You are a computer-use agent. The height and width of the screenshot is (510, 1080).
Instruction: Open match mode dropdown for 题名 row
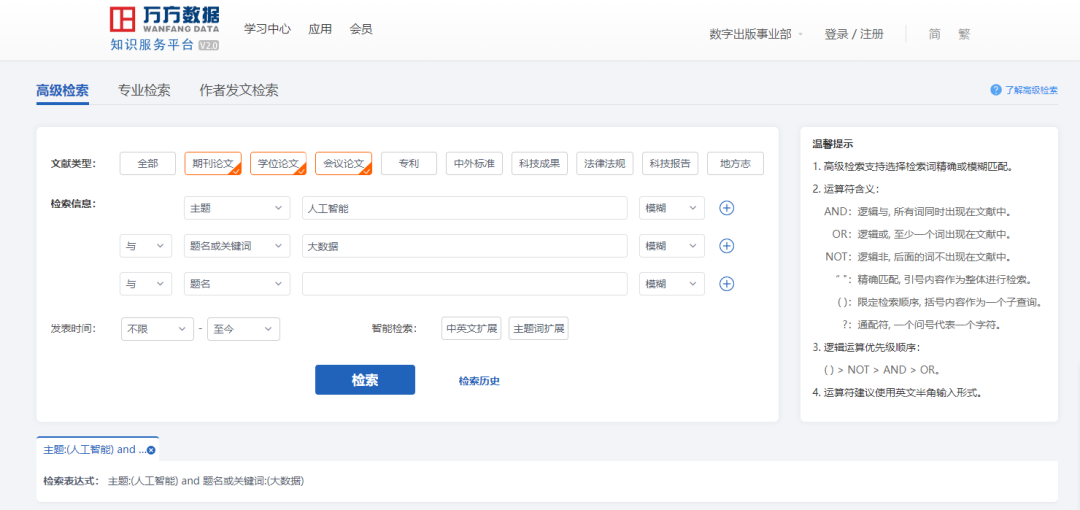672,284
